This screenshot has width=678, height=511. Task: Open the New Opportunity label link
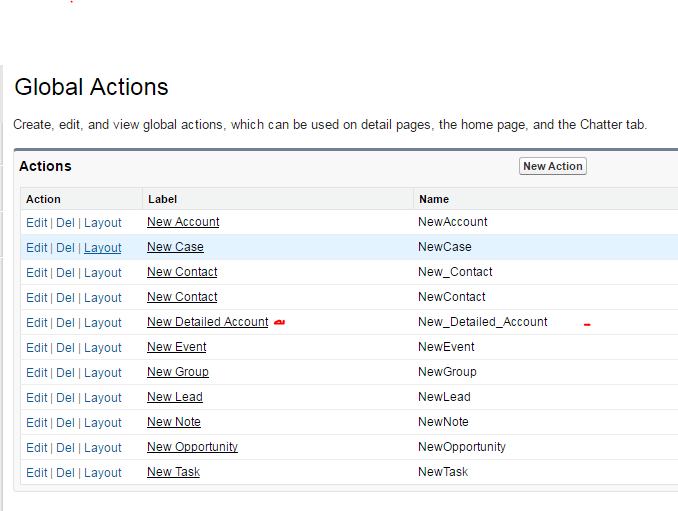192,447
